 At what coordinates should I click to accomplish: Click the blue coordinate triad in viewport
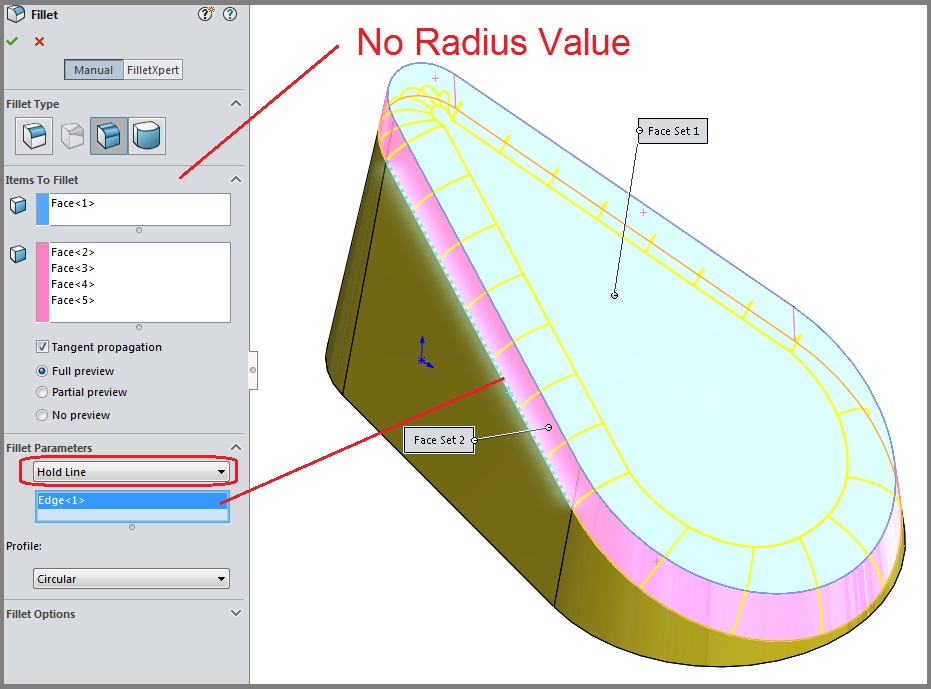(424, 353)
